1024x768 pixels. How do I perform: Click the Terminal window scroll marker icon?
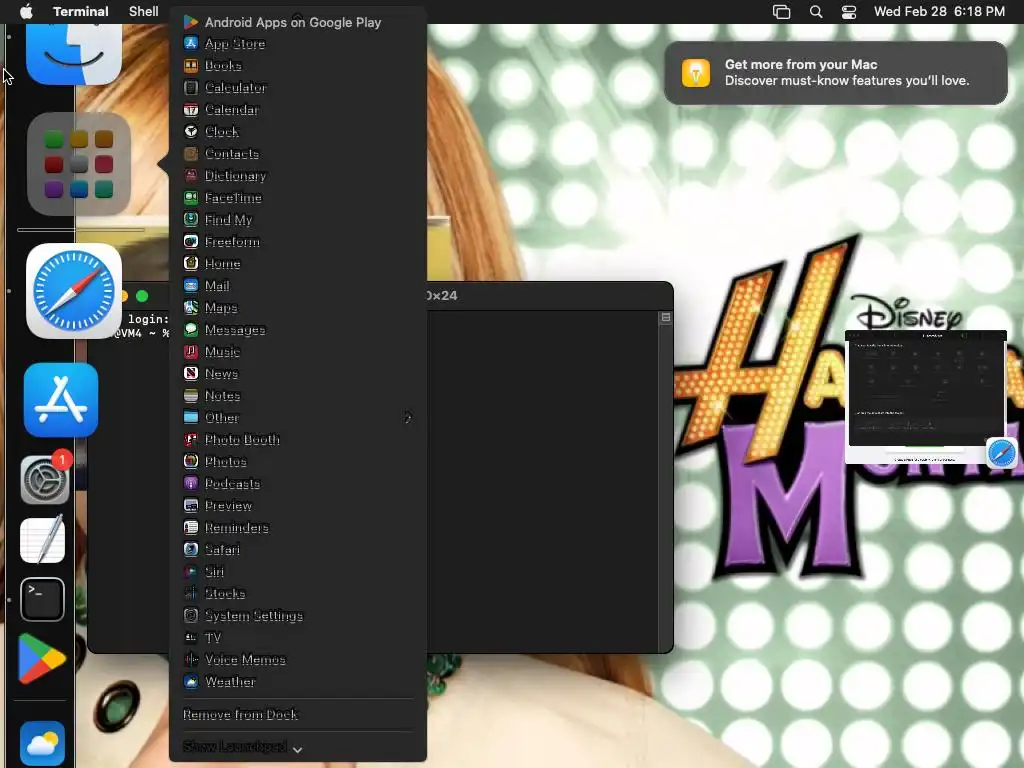click(665, 317)
